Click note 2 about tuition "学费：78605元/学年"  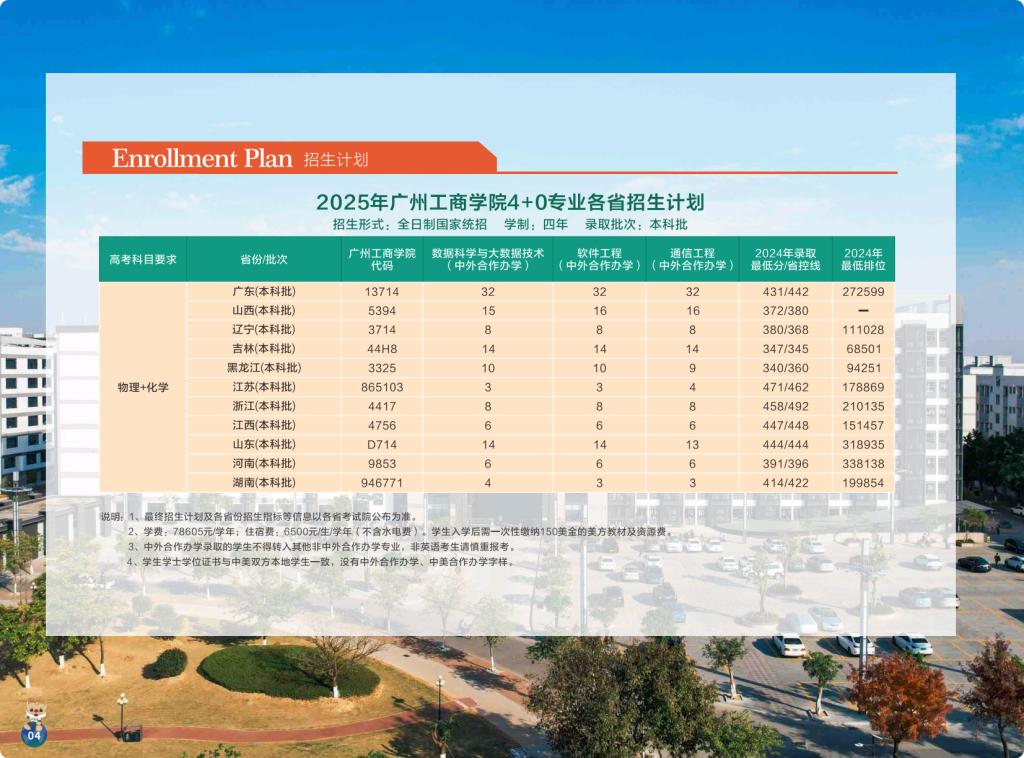click(400, 532)
